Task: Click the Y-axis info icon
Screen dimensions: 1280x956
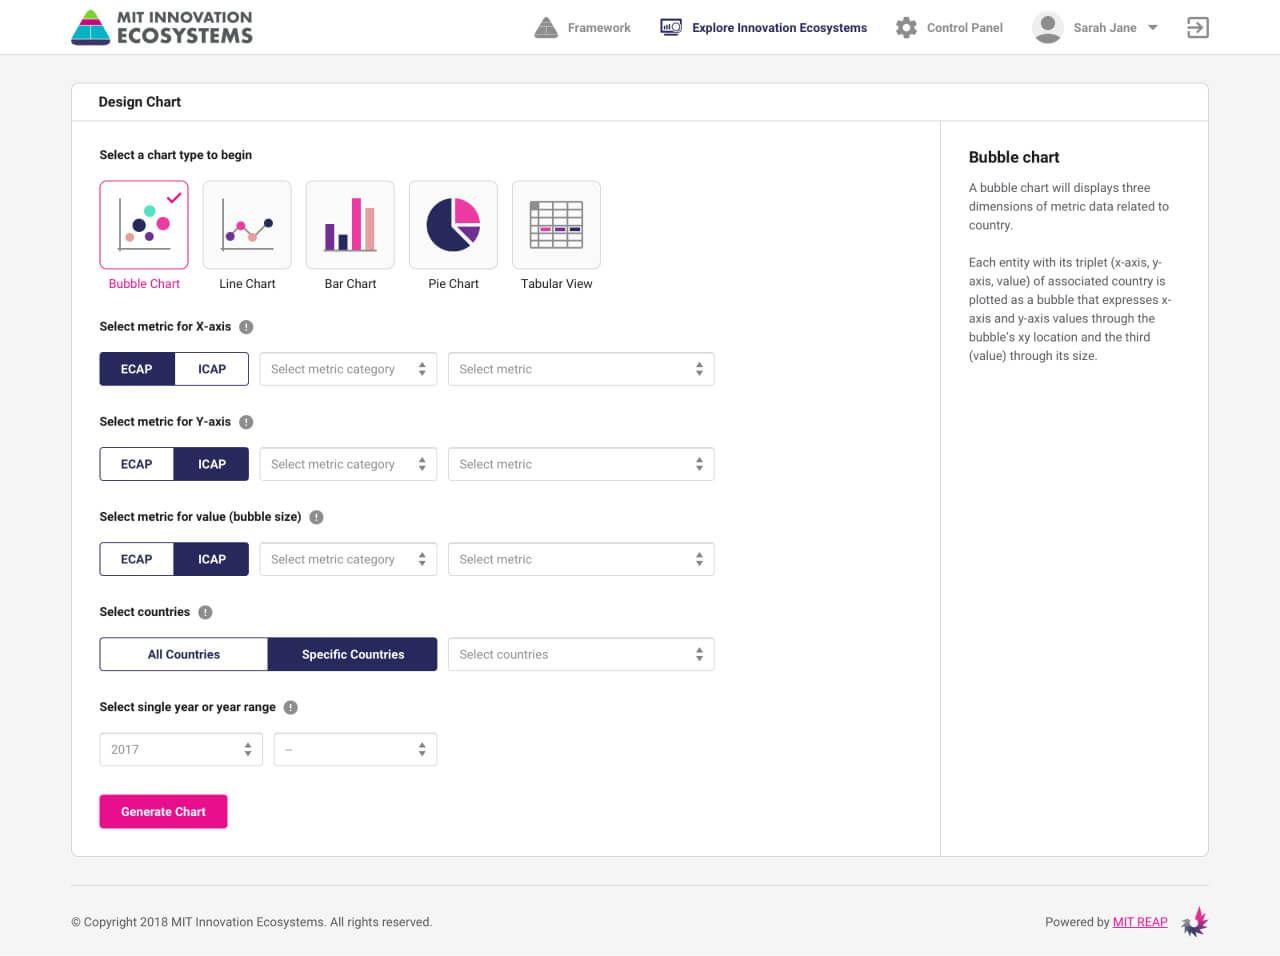Action: tap(246, 422)
